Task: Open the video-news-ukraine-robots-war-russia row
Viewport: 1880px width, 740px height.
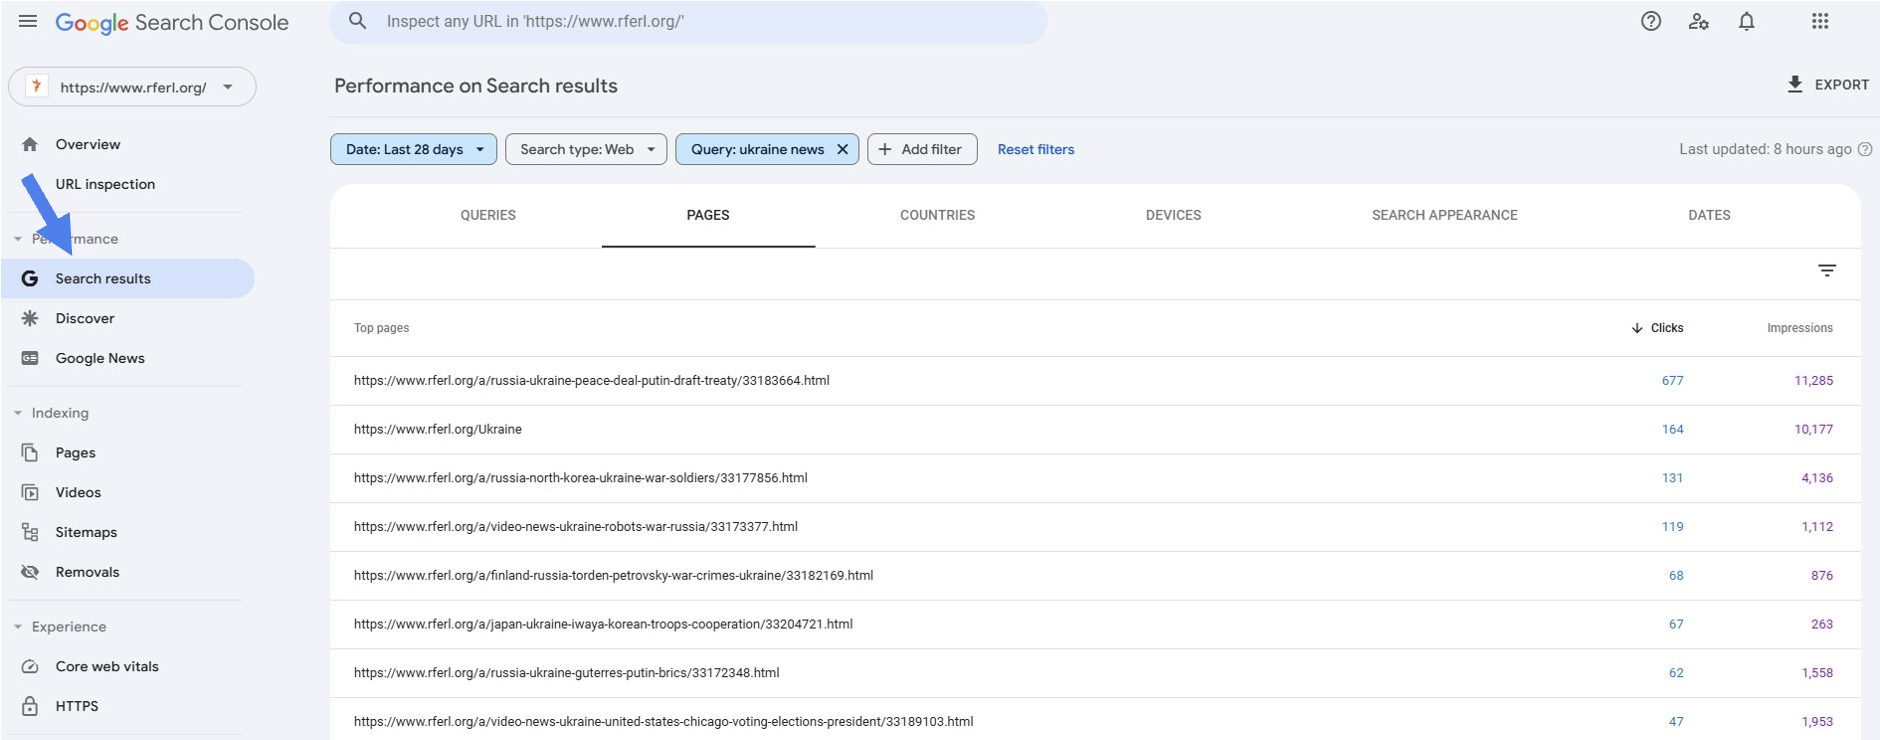Action: click(1095, 527)
